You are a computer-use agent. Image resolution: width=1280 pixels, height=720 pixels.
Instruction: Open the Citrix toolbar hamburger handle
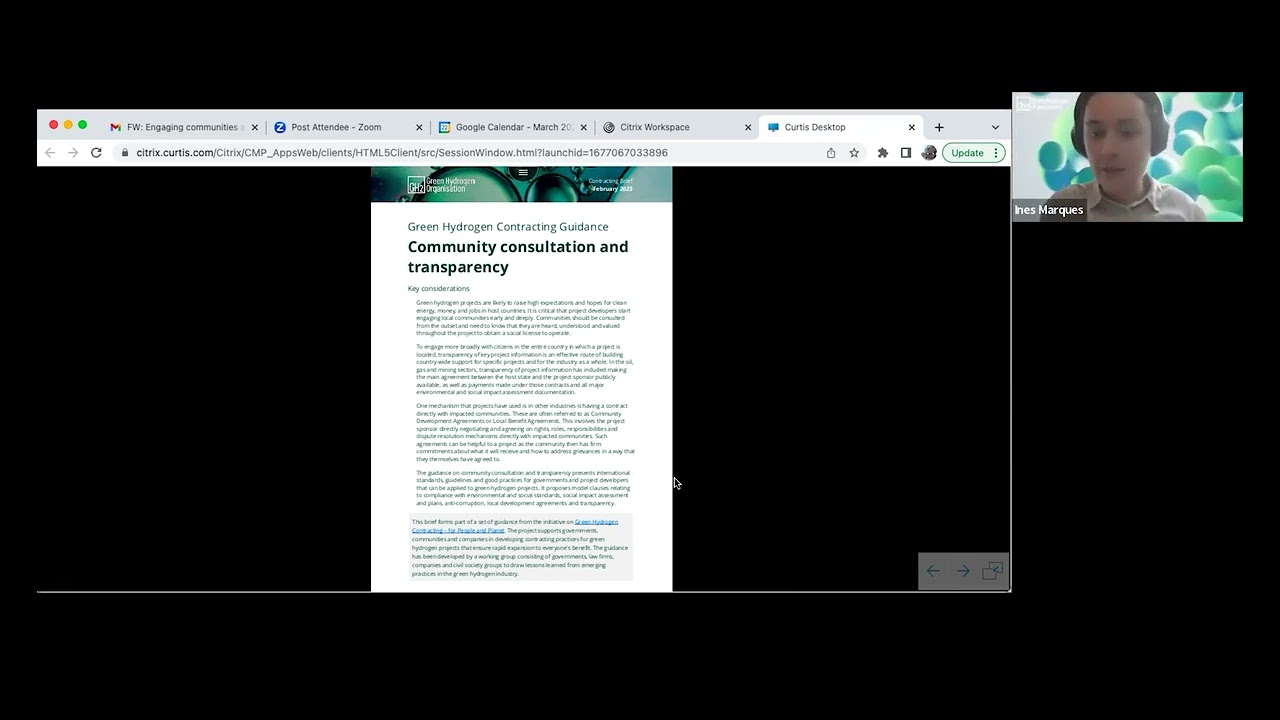[x=522, y=173]
